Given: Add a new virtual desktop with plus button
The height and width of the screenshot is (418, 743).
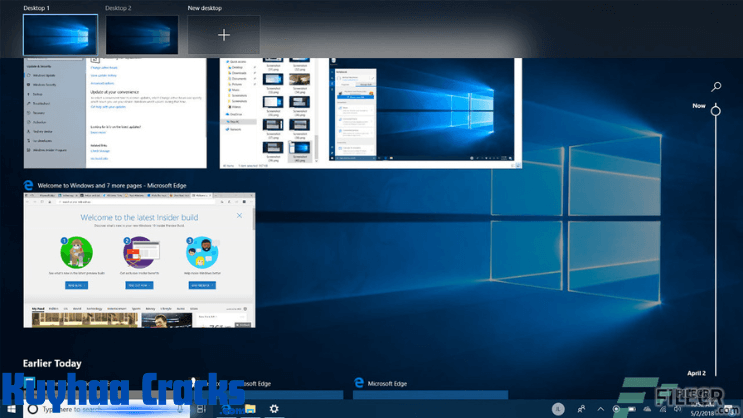Looking at the screenshot, I should pos(224,35).
